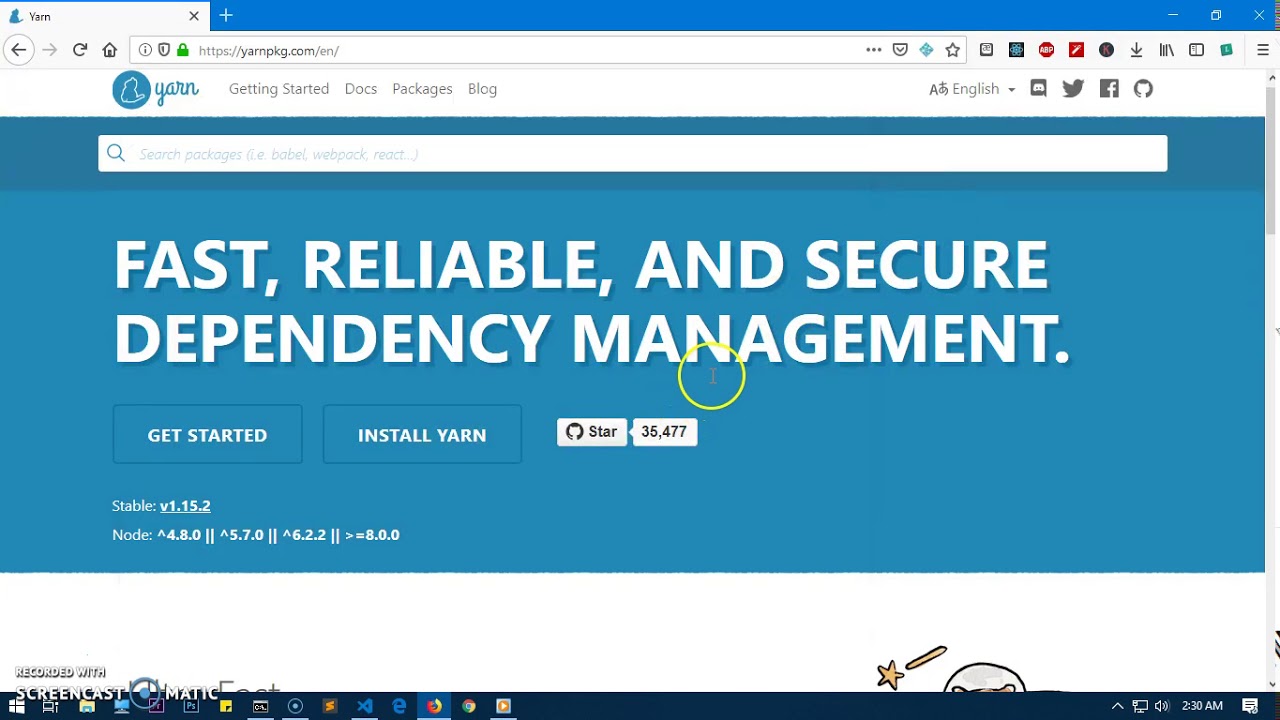This screenshot has width=1280, height=720.
Task: Click the dark round K extension icon
Action: (1106, 50)
